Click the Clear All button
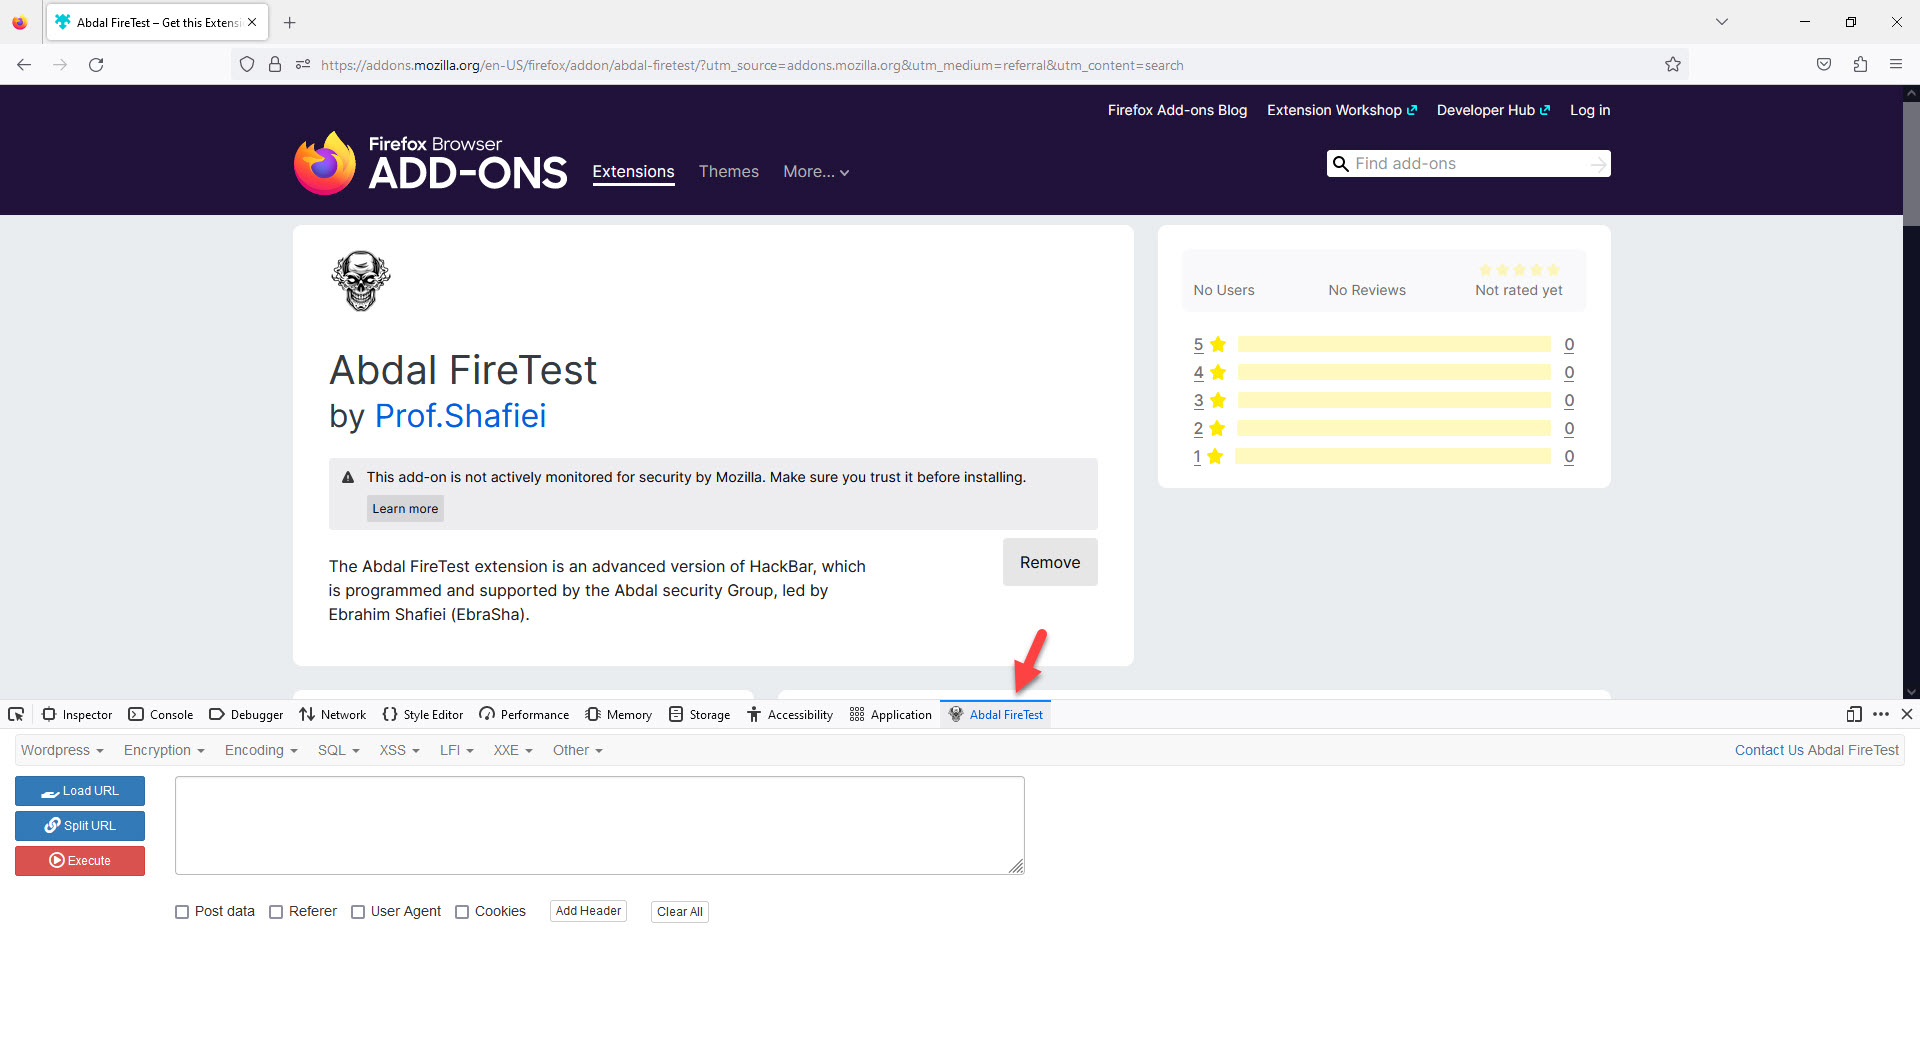This screenshot has width=1920, height=1040. coord(680,912)
